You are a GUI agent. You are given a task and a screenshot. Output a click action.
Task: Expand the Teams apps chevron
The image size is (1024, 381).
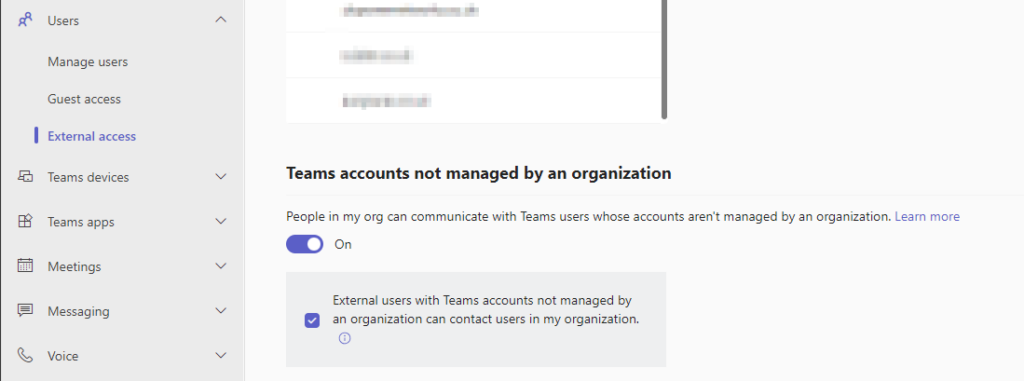coord(221,222)
